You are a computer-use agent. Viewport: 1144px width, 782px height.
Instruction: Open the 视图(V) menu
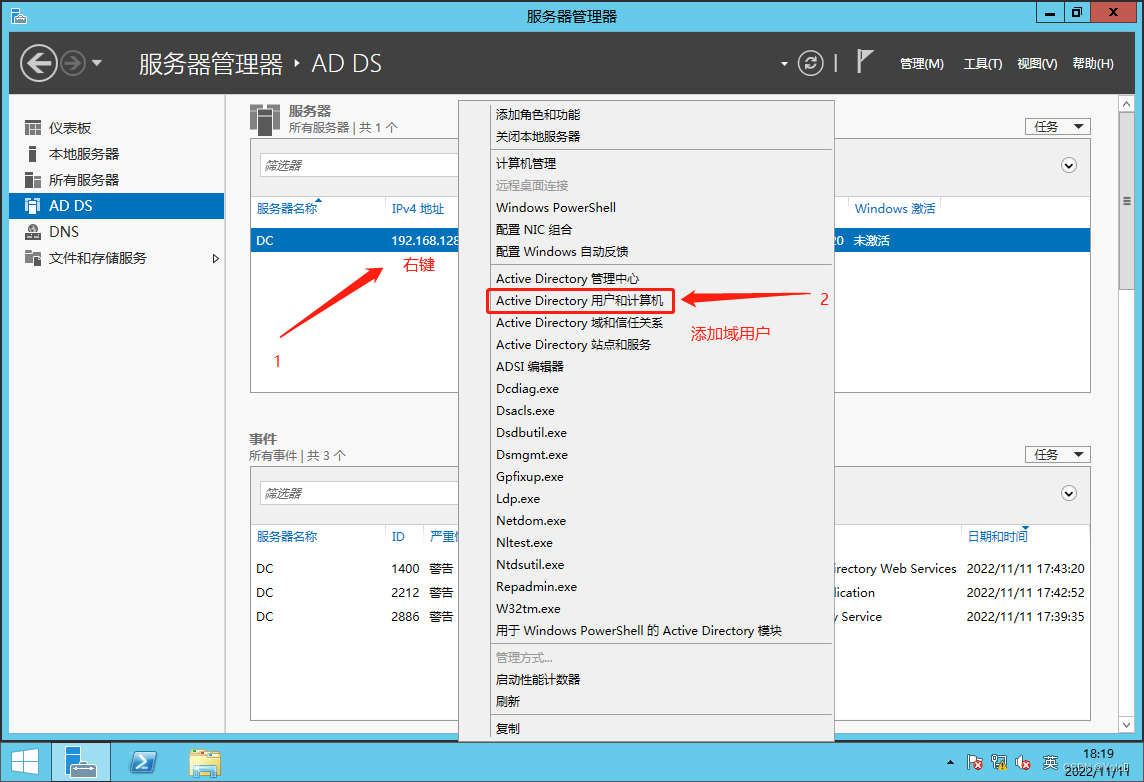[x=1037, y=63]
